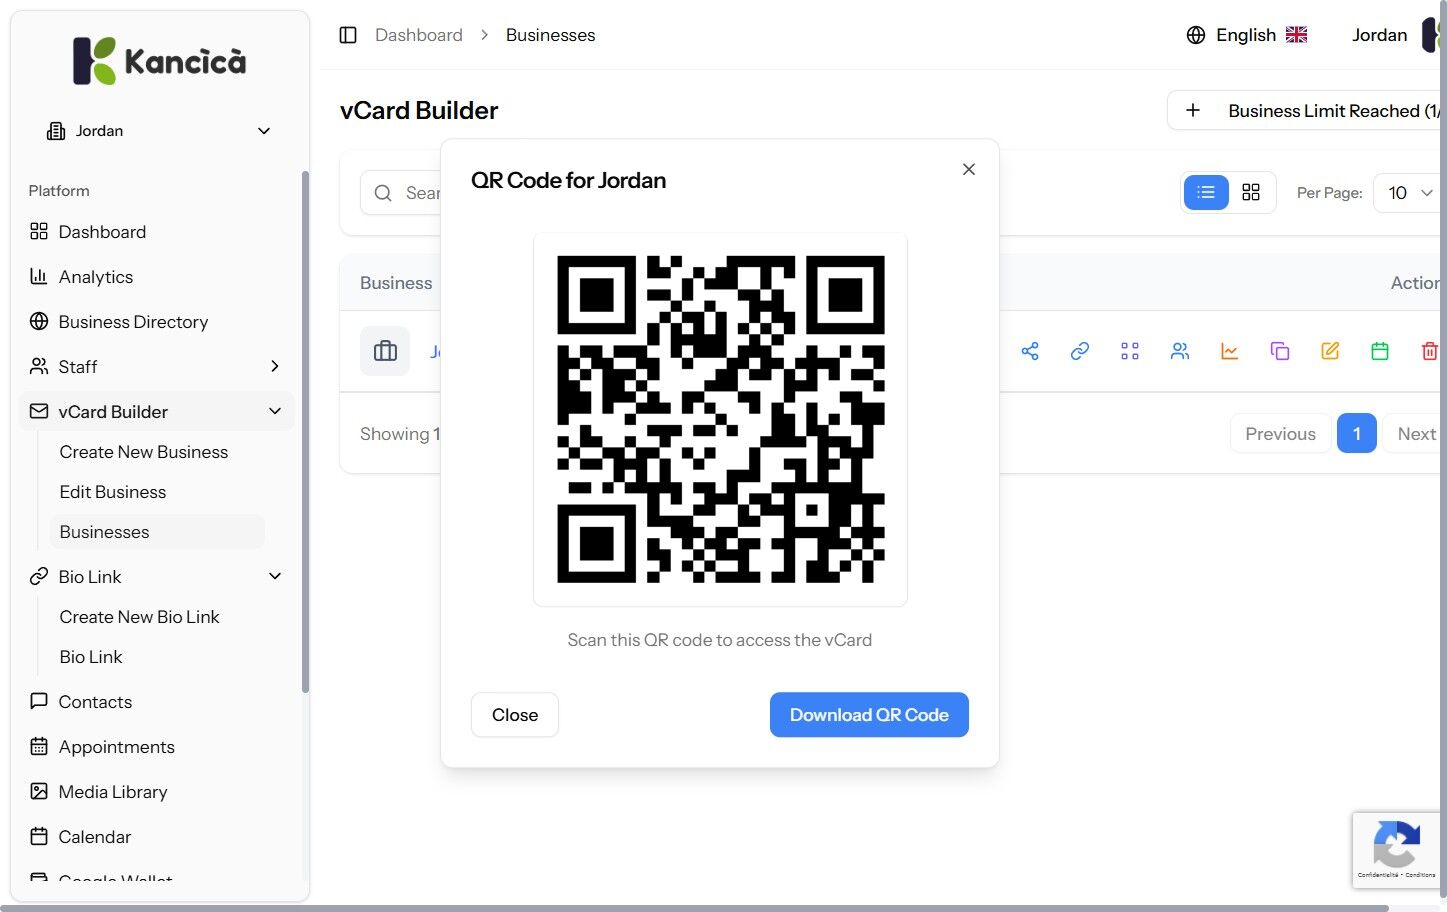Screen dimensions: 1447x912
Task: Click the green calendar action icon
Action: (1380, 351)
